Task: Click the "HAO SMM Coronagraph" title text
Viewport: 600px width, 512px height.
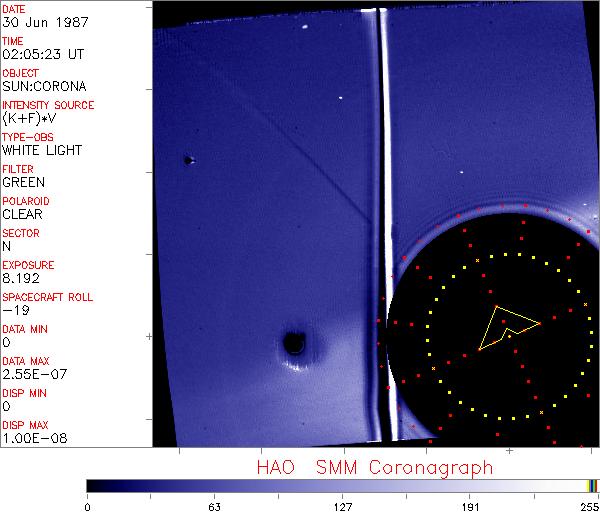Action: tap(374, 467)
